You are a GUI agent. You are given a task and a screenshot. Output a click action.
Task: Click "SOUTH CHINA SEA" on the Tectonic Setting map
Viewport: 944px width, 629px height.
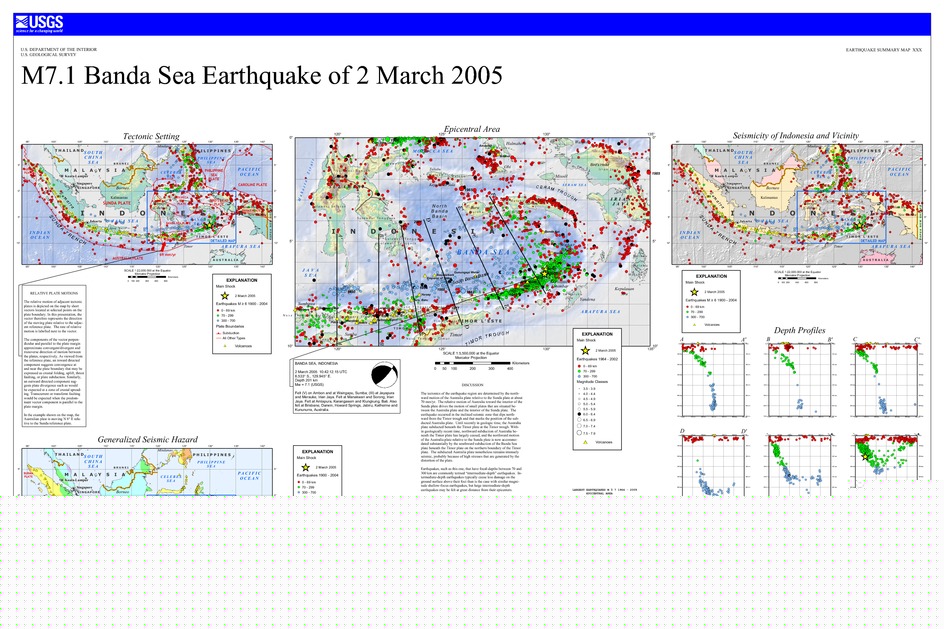pos(93,158)
